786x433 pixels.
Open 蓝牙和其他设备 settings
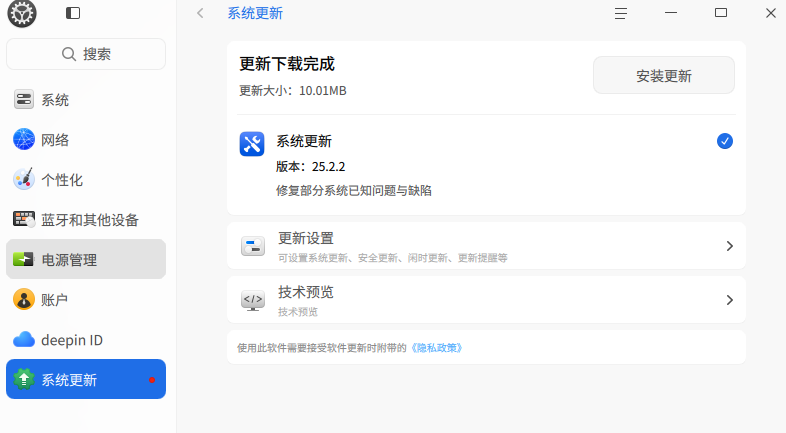[x=86, y=220]
